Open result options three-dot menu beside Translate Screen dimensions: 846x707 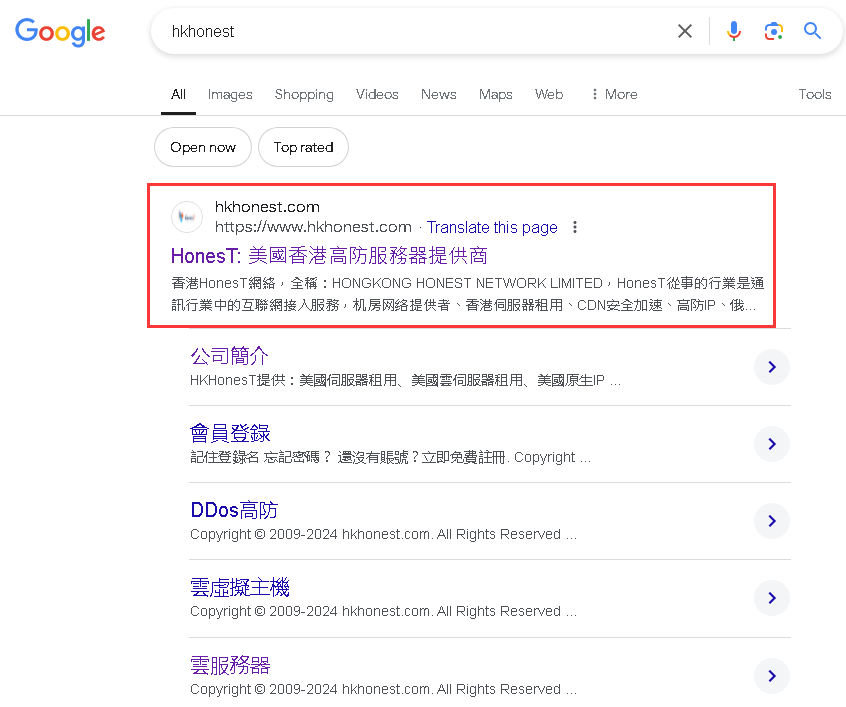click(x=575, y=227)
